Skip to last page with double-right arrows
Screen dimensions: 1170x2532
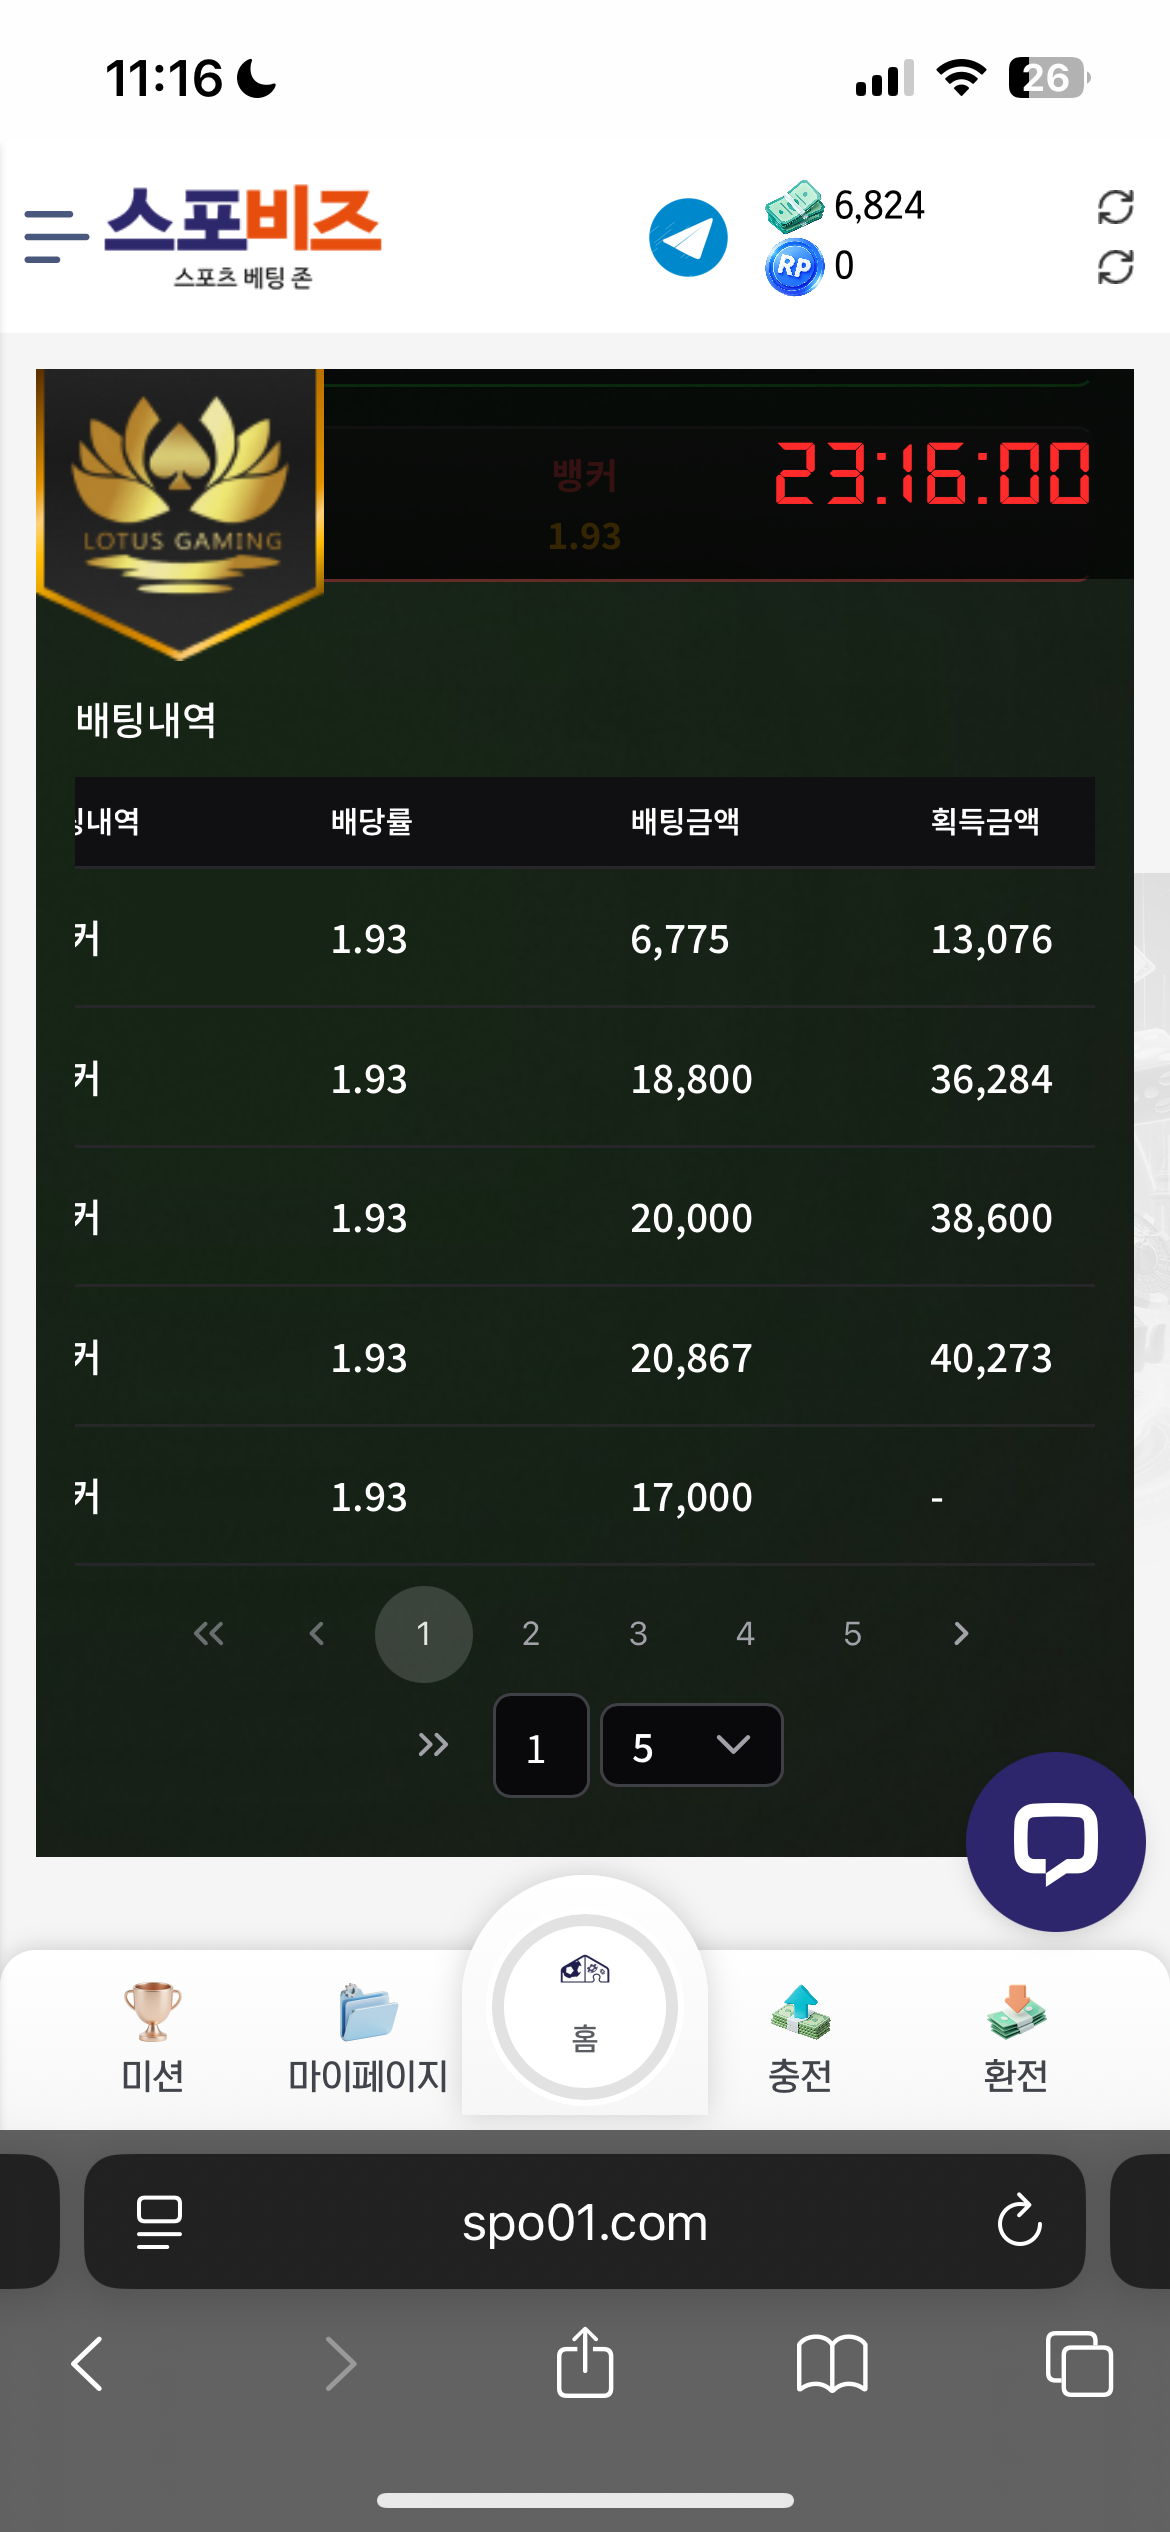tap(433, 1745)
